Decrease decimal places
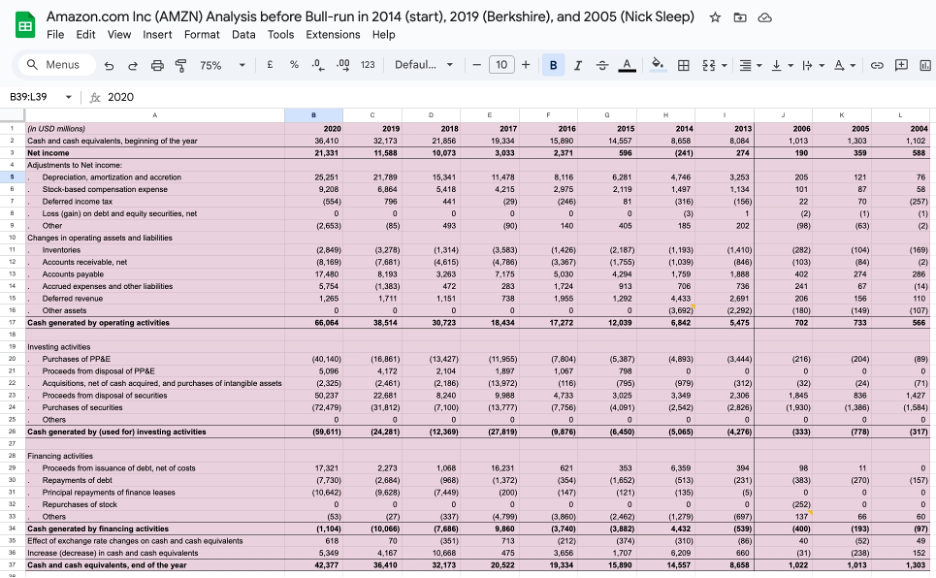The image size is (936, 578). pyautogui.click(x=318, y=65)
